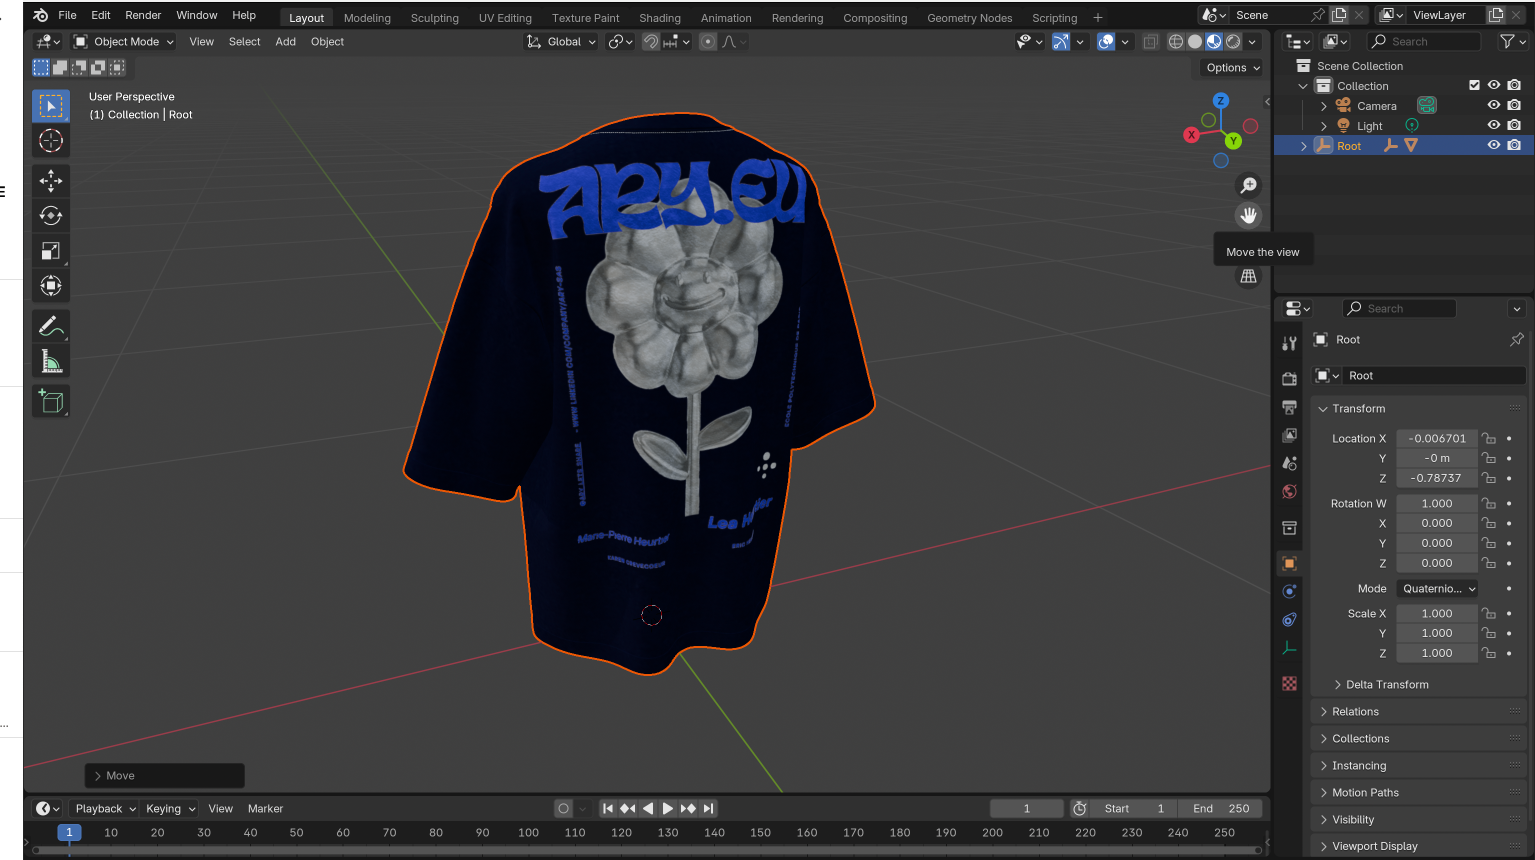The width and height of the screenshot is (1535, 860).
Task: Open the timeline Marker menu
Action: click(265, 808)
